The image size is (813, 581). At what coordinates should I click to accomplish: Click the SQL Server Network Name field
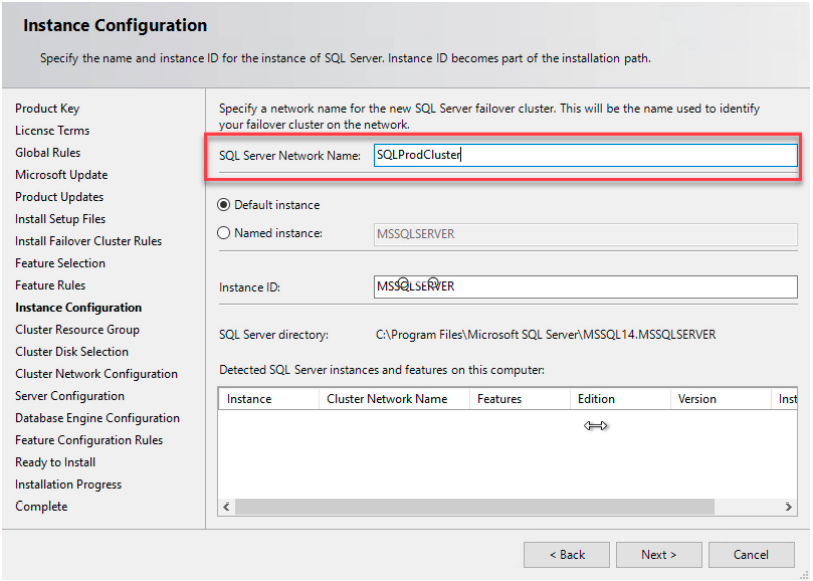(585, 155)
